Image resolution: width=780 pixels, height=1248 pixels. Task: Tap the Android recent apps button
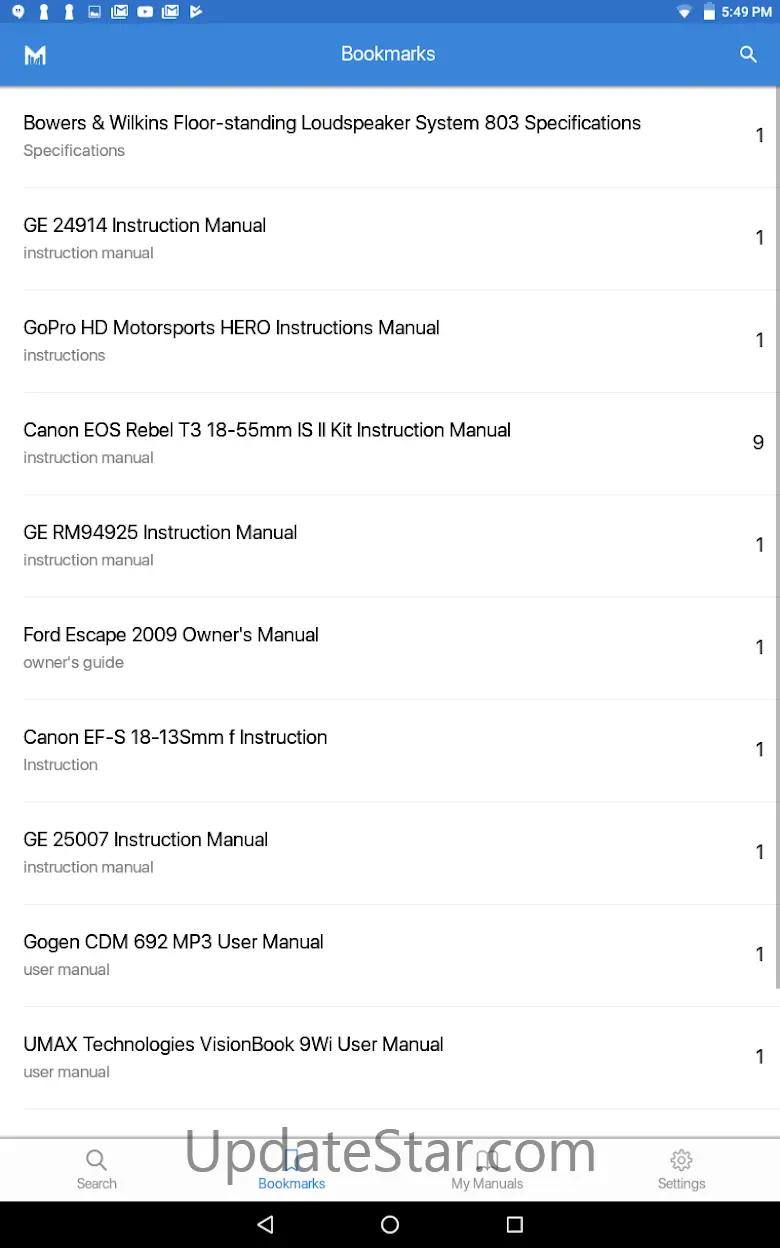pyautogui.click(x=515, y=1224)
